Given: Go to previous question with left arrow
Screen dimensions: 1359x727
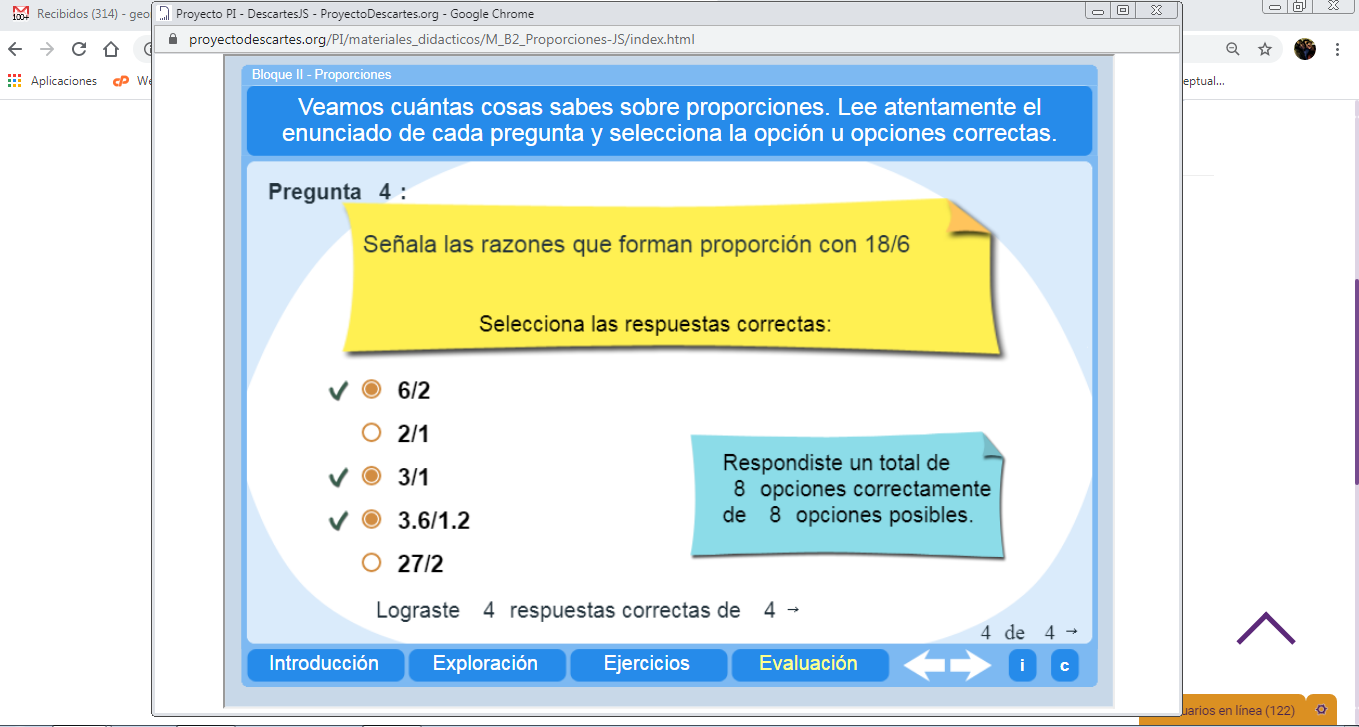Looking at the screenshot, I should 924,666.
